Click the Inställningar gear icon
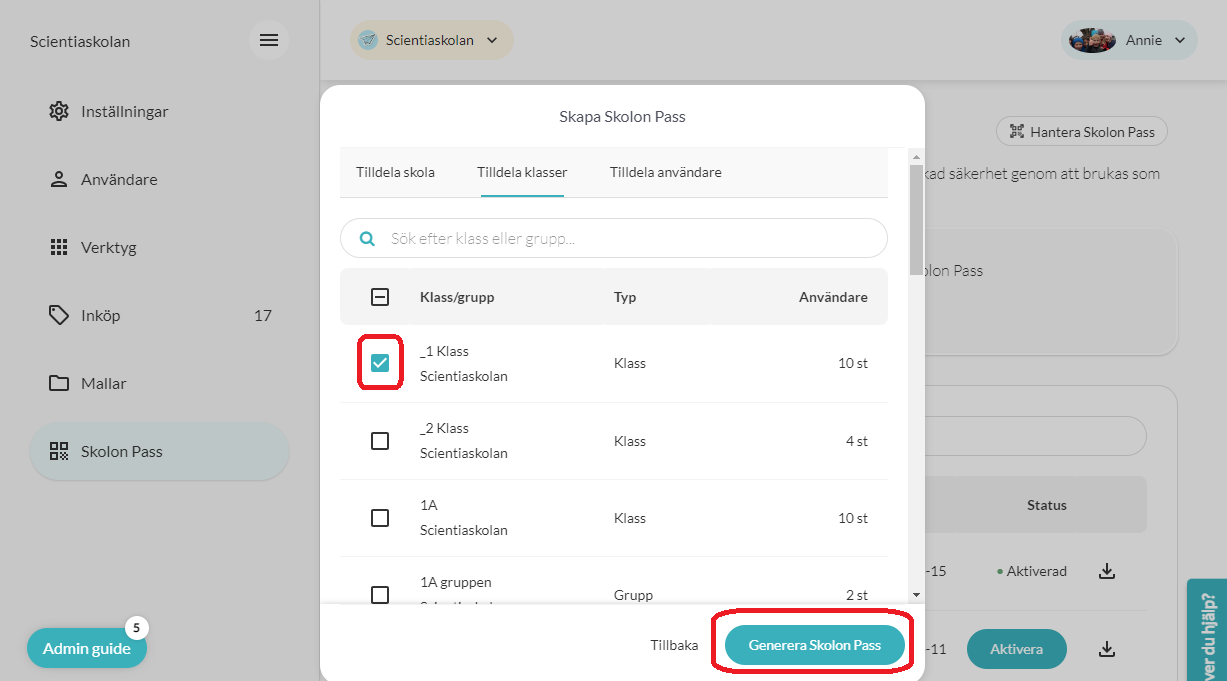Image resolution: width=1227 pixels, height=681 pixels. 59,111
